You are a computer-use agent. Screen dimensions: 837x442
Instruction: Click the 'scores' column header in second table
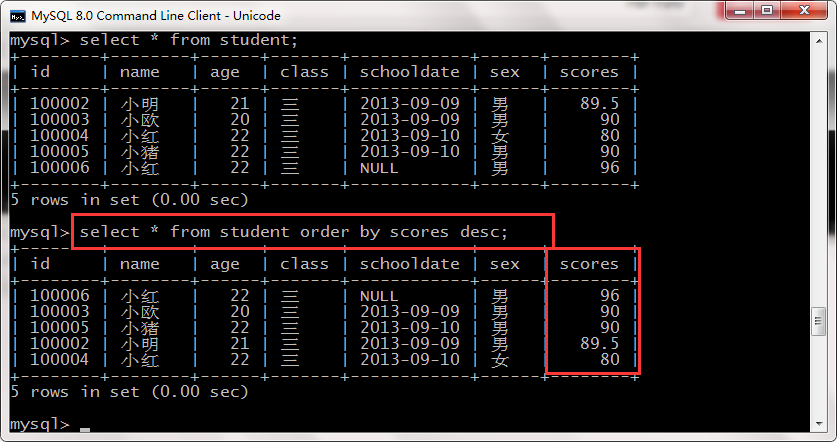[589, 264]
